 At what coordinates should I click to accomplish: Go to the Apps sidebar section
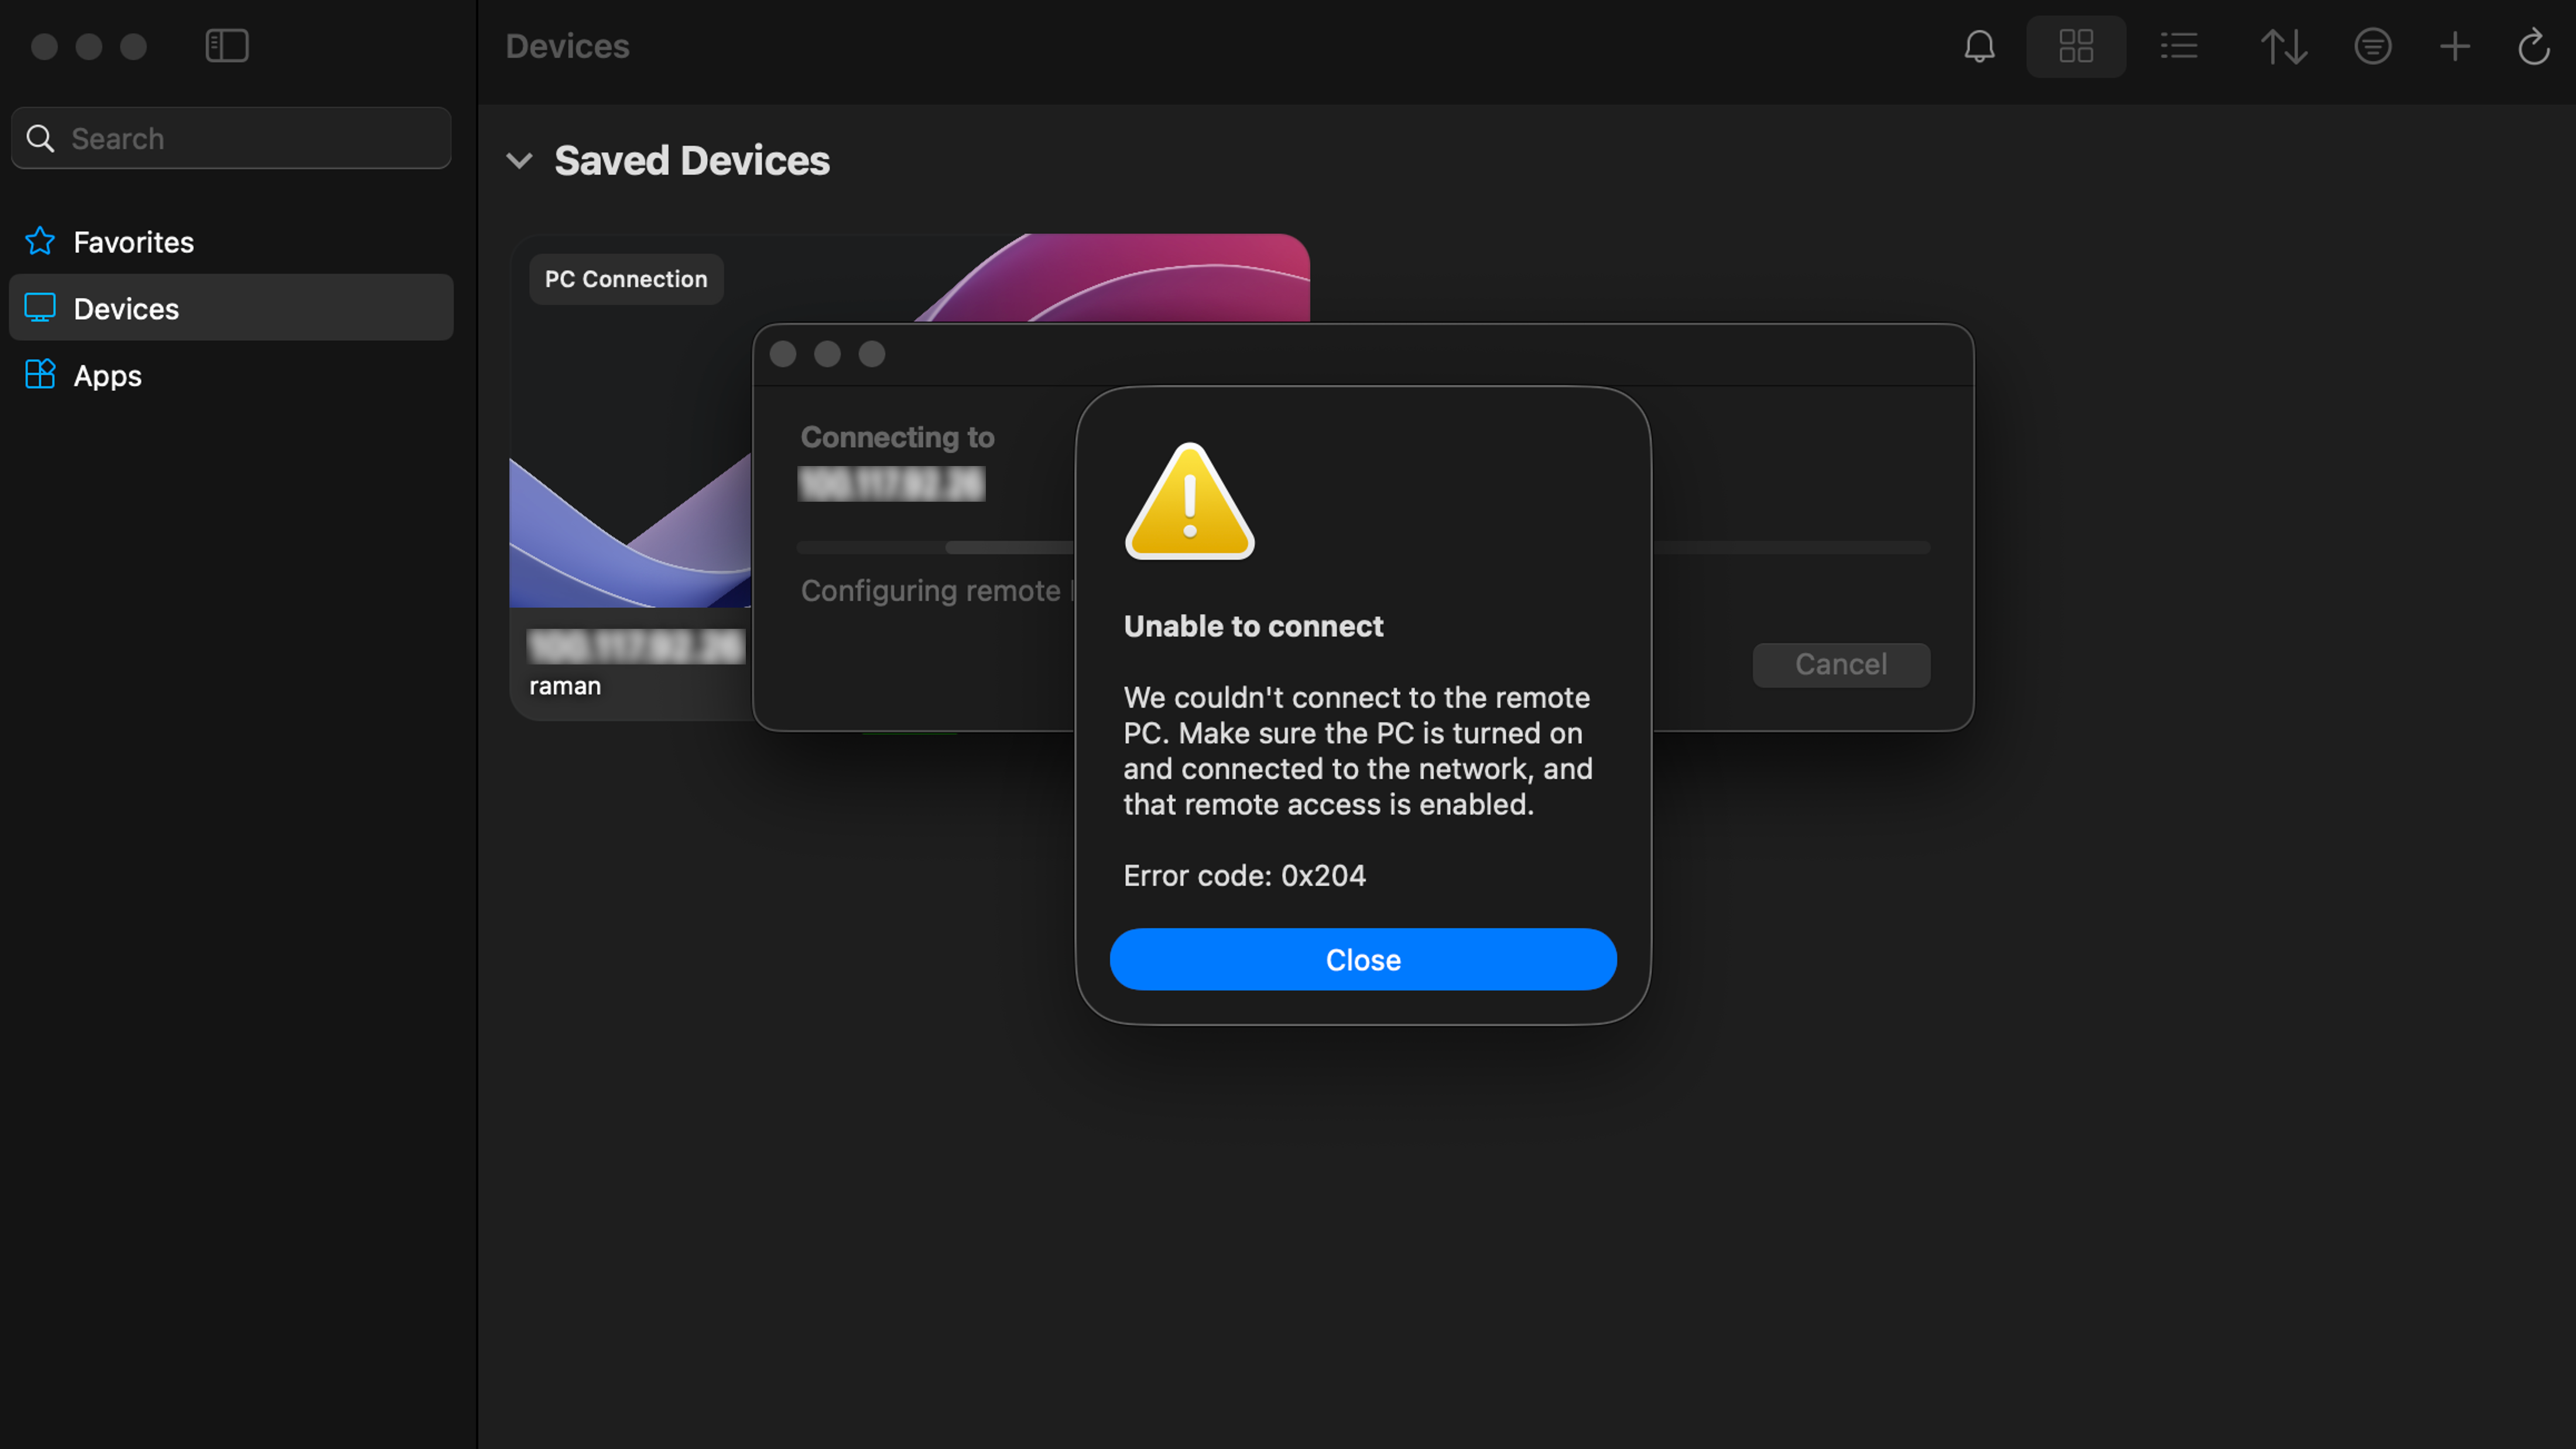tap(107, 376)
